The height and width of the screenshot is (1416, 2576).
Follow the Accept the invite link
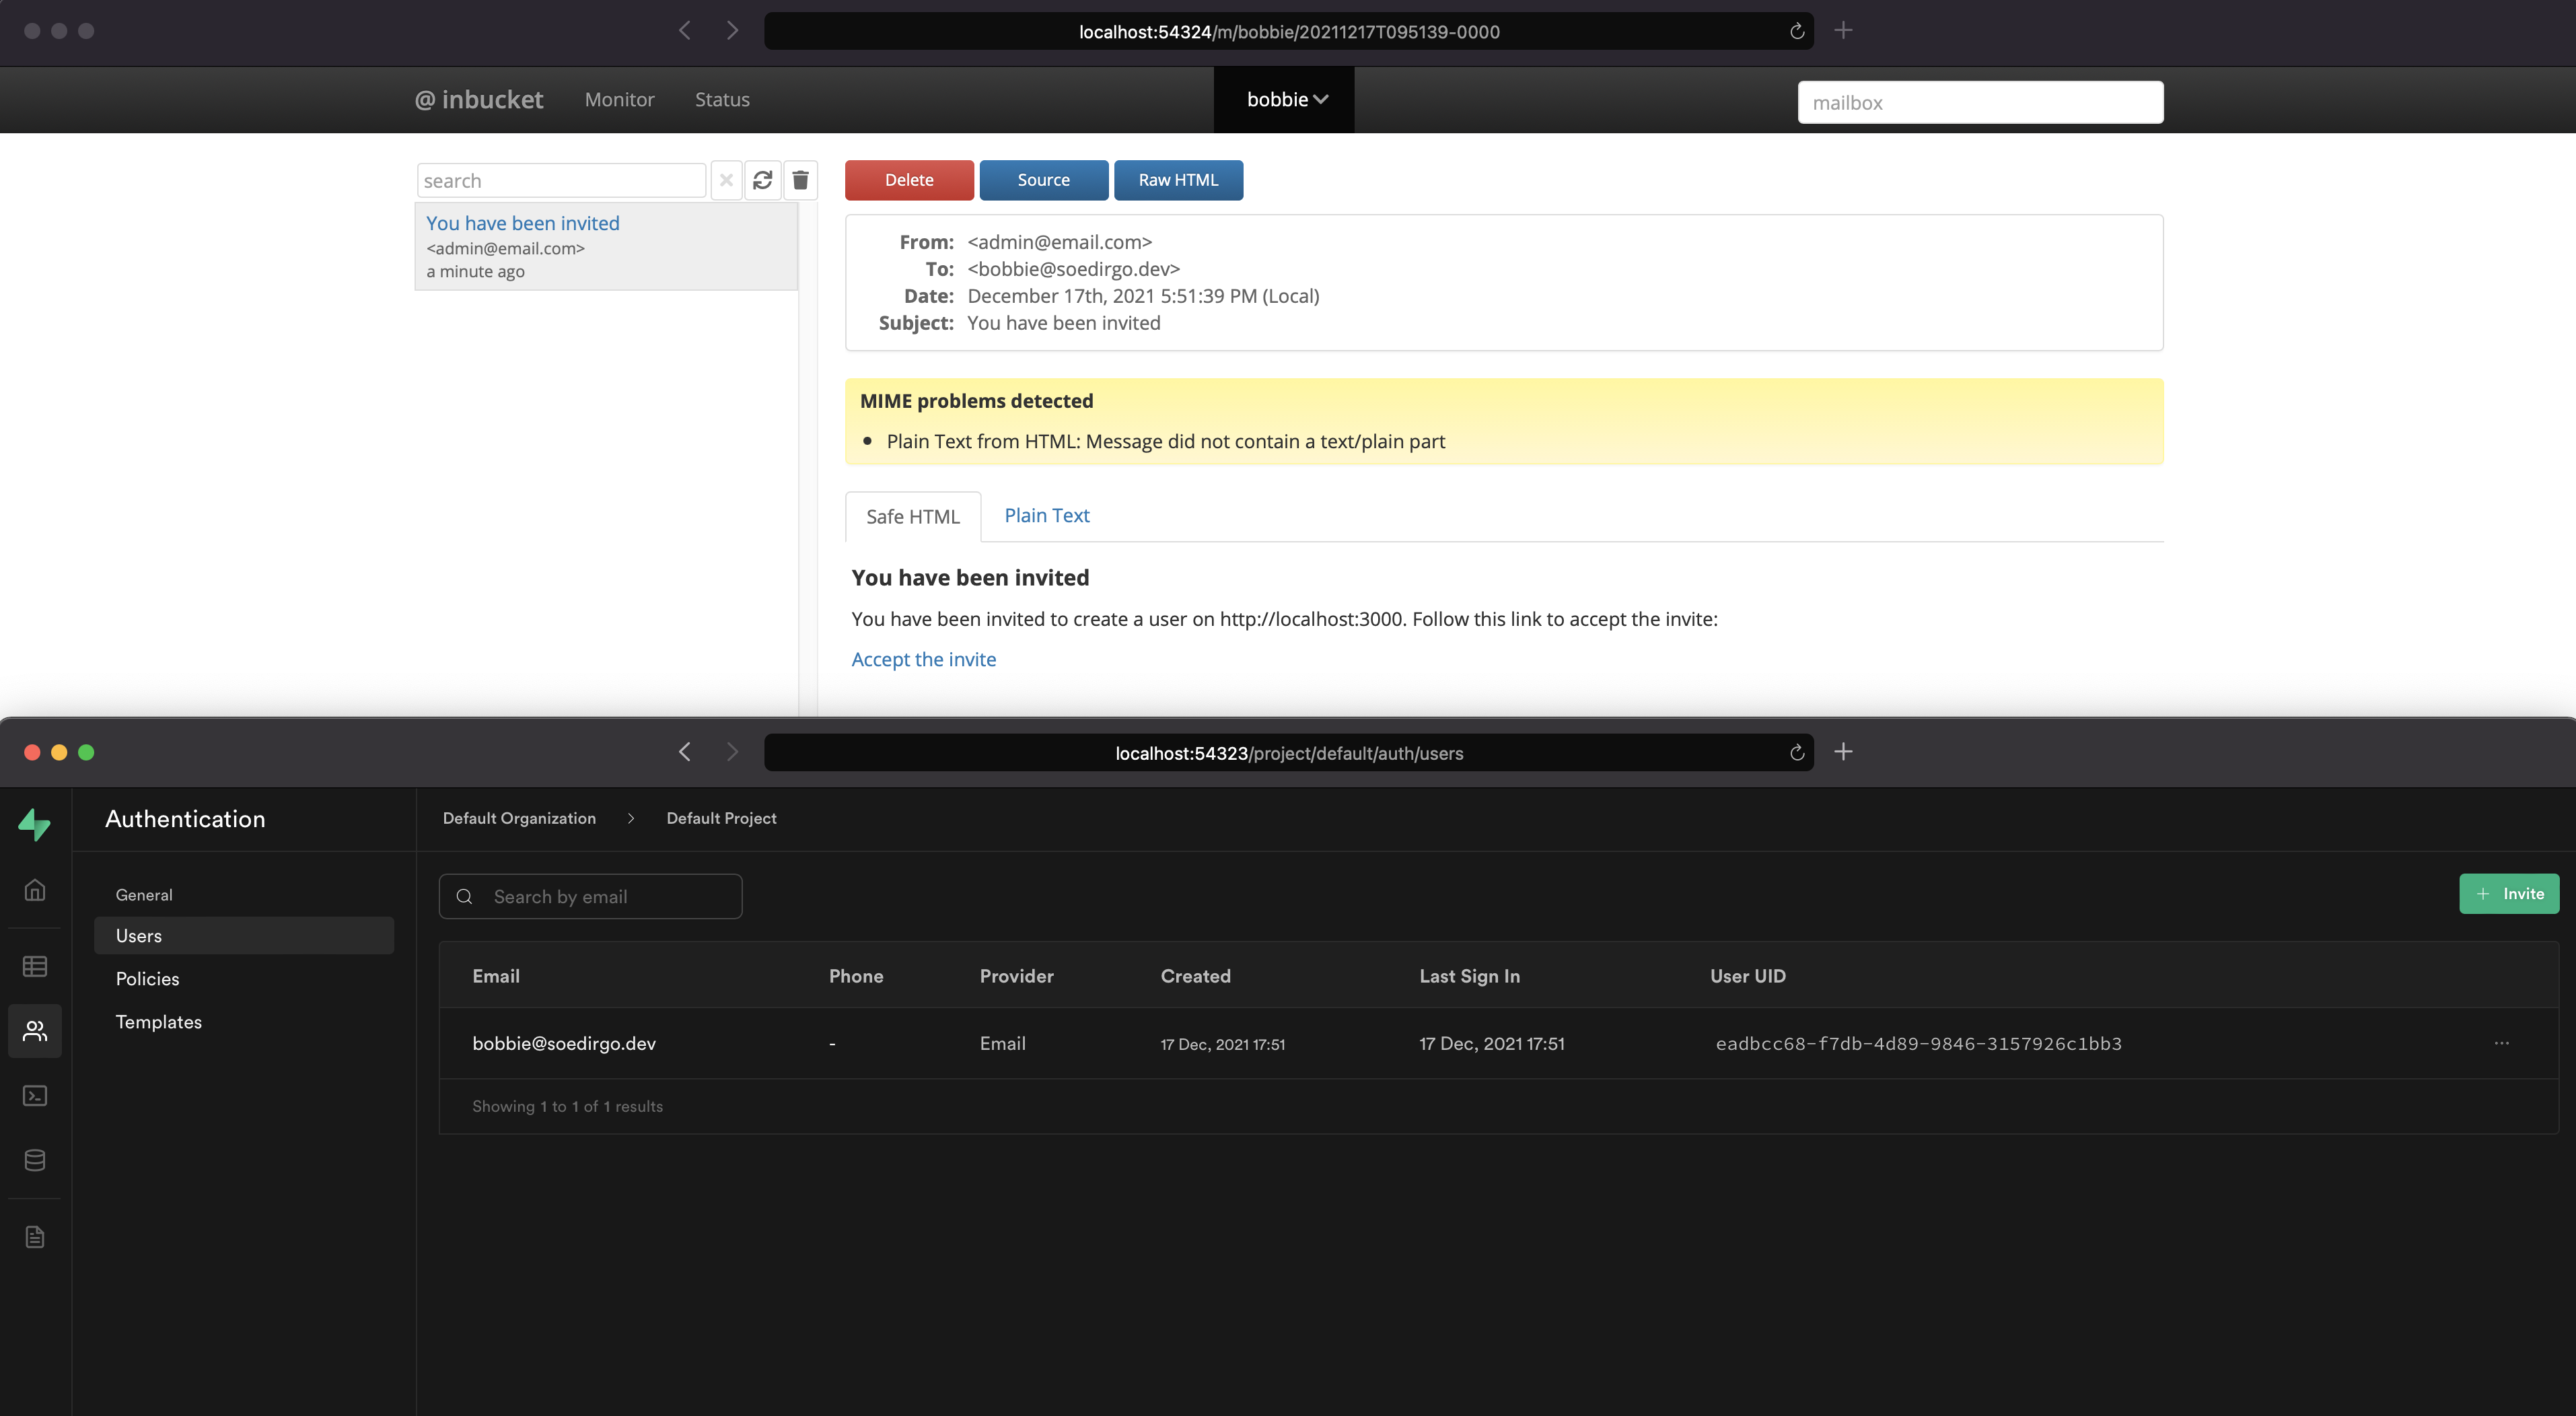coord(923,659)
